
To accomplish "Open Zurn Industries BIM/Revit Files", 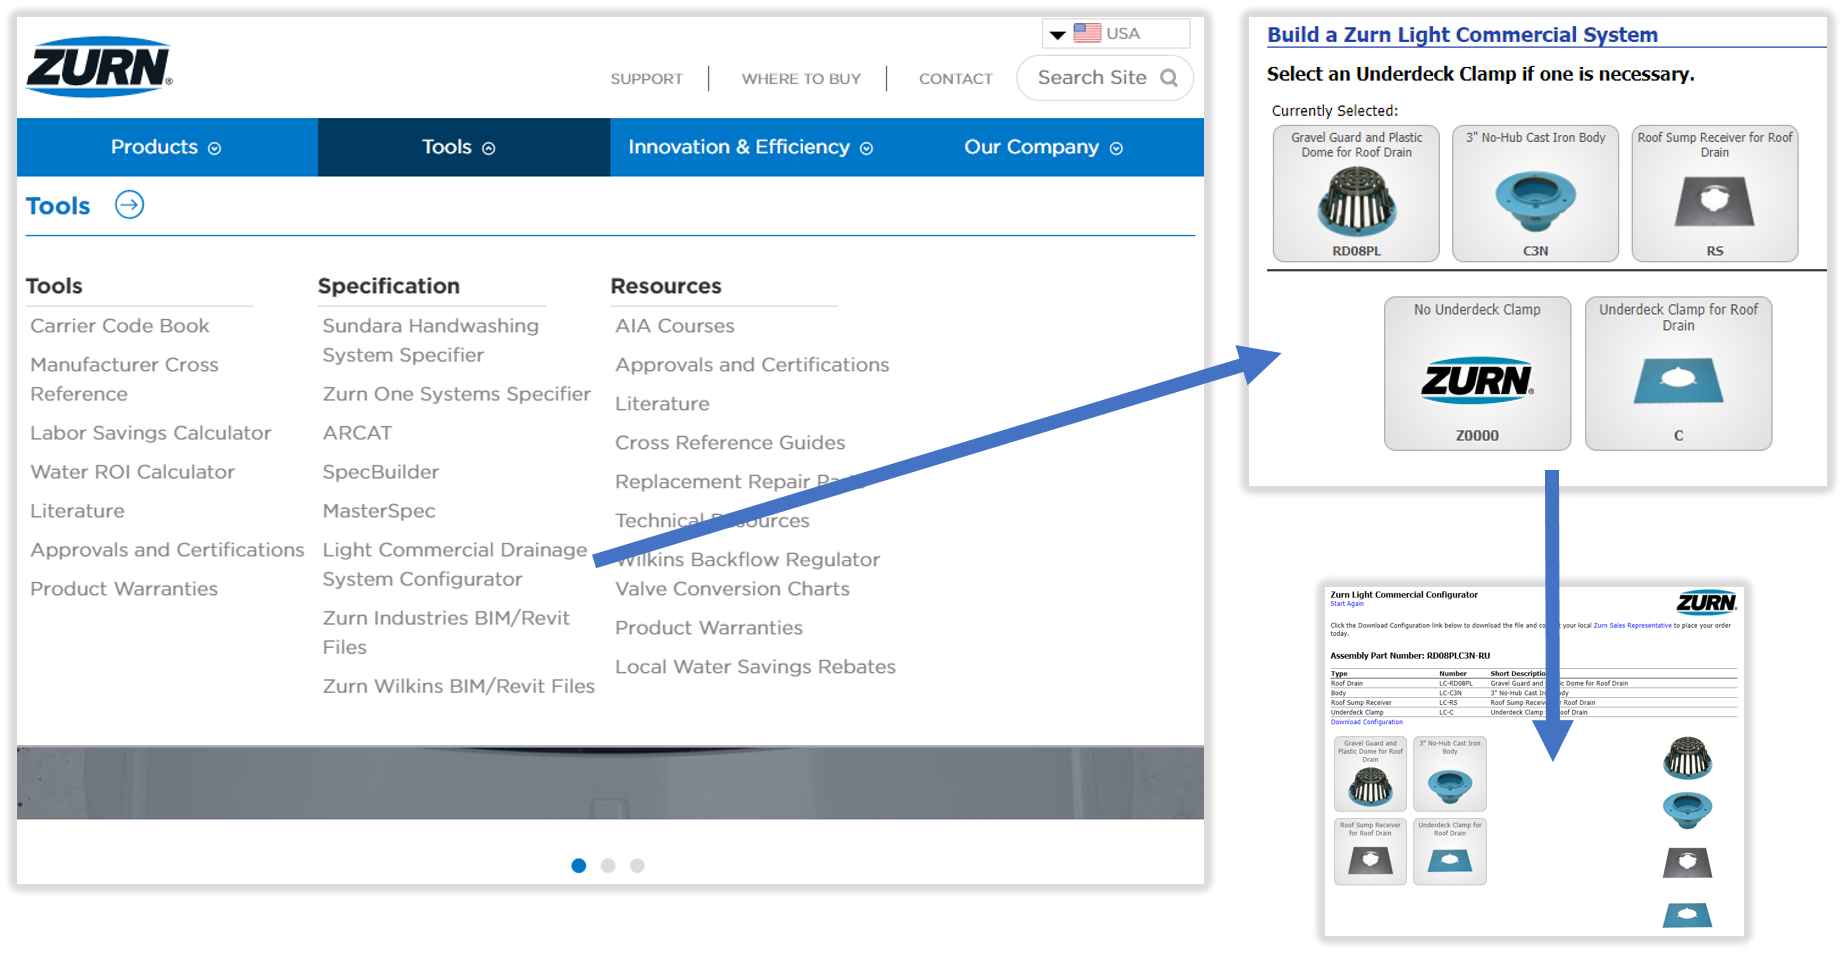I will (446, 632).
